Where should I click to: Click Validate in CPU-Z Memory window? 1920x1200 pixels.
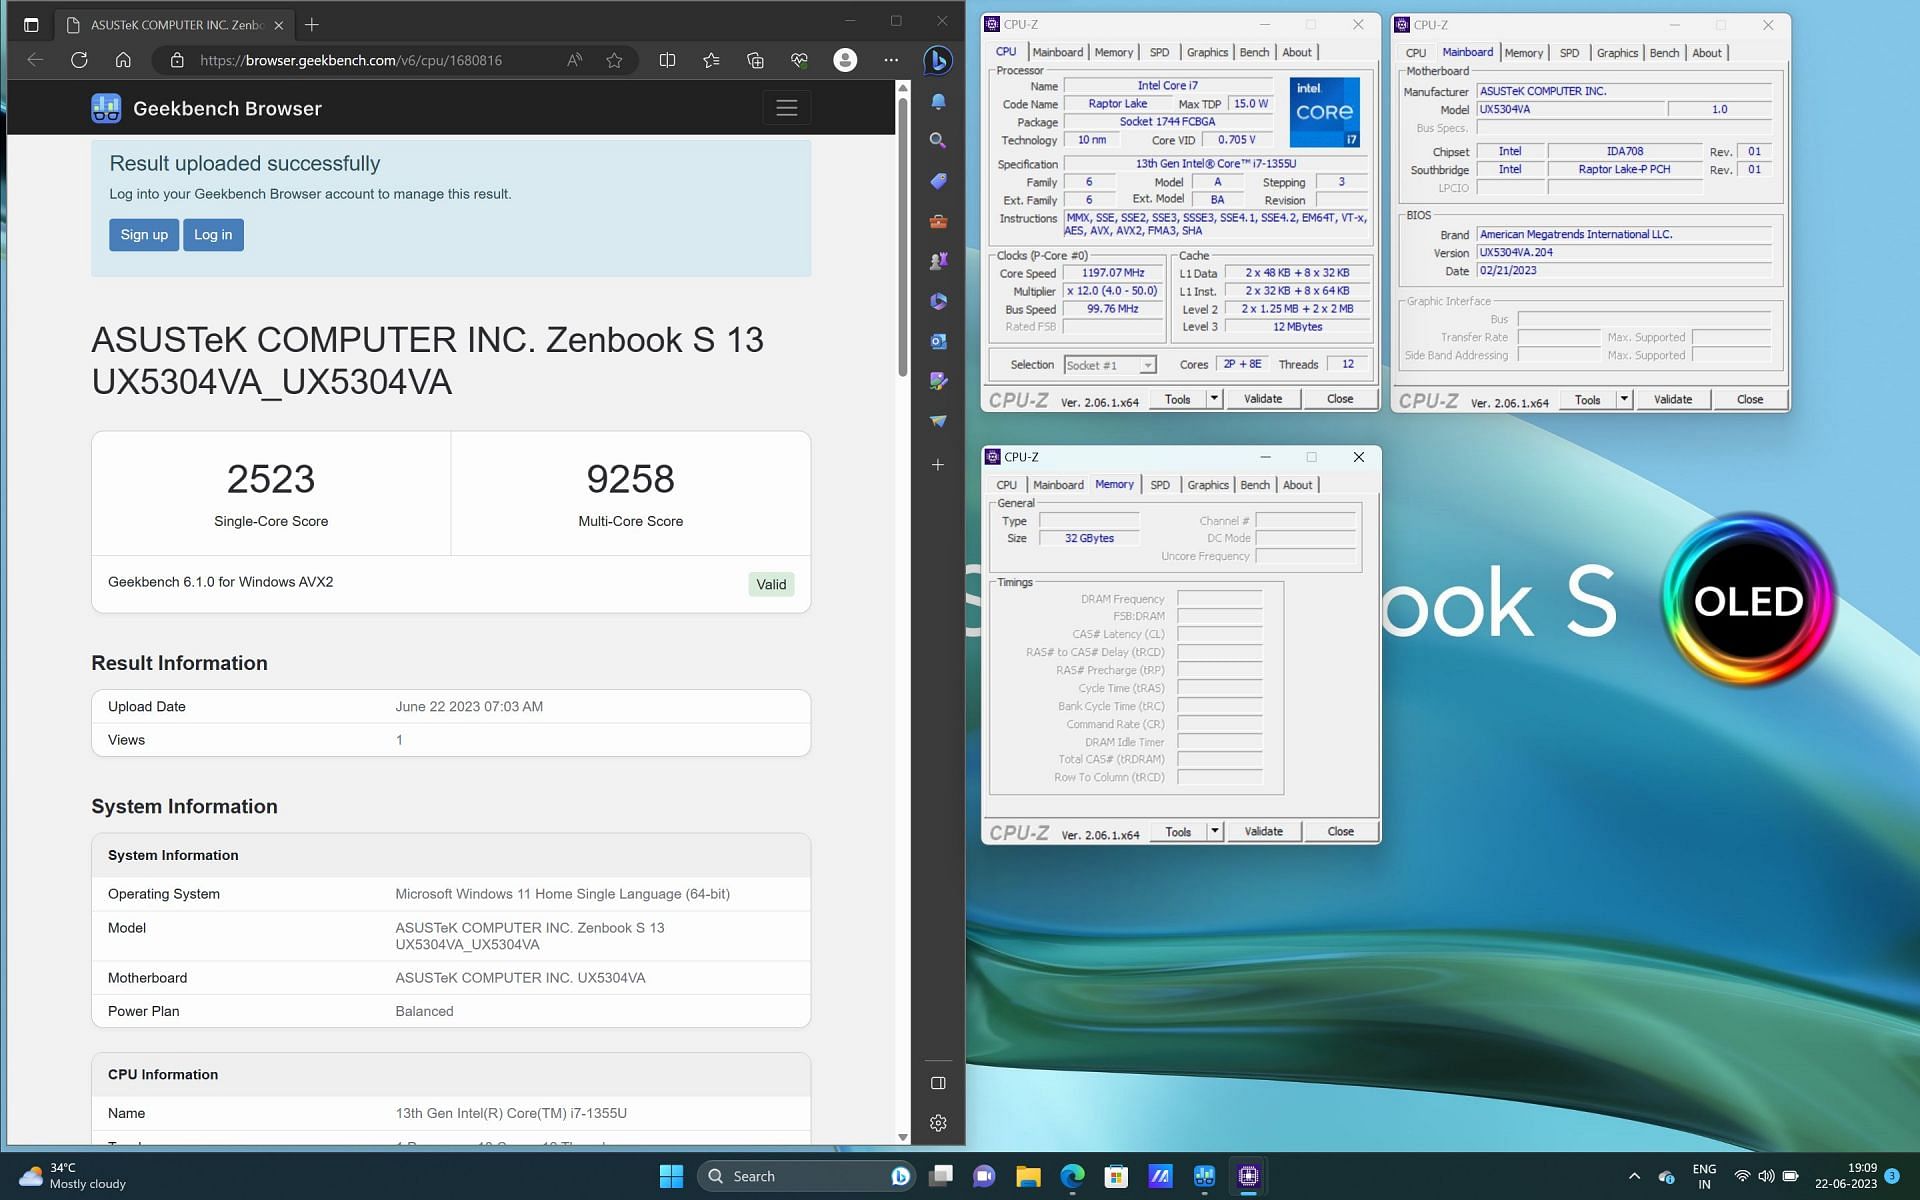[x=1263, y=831]
